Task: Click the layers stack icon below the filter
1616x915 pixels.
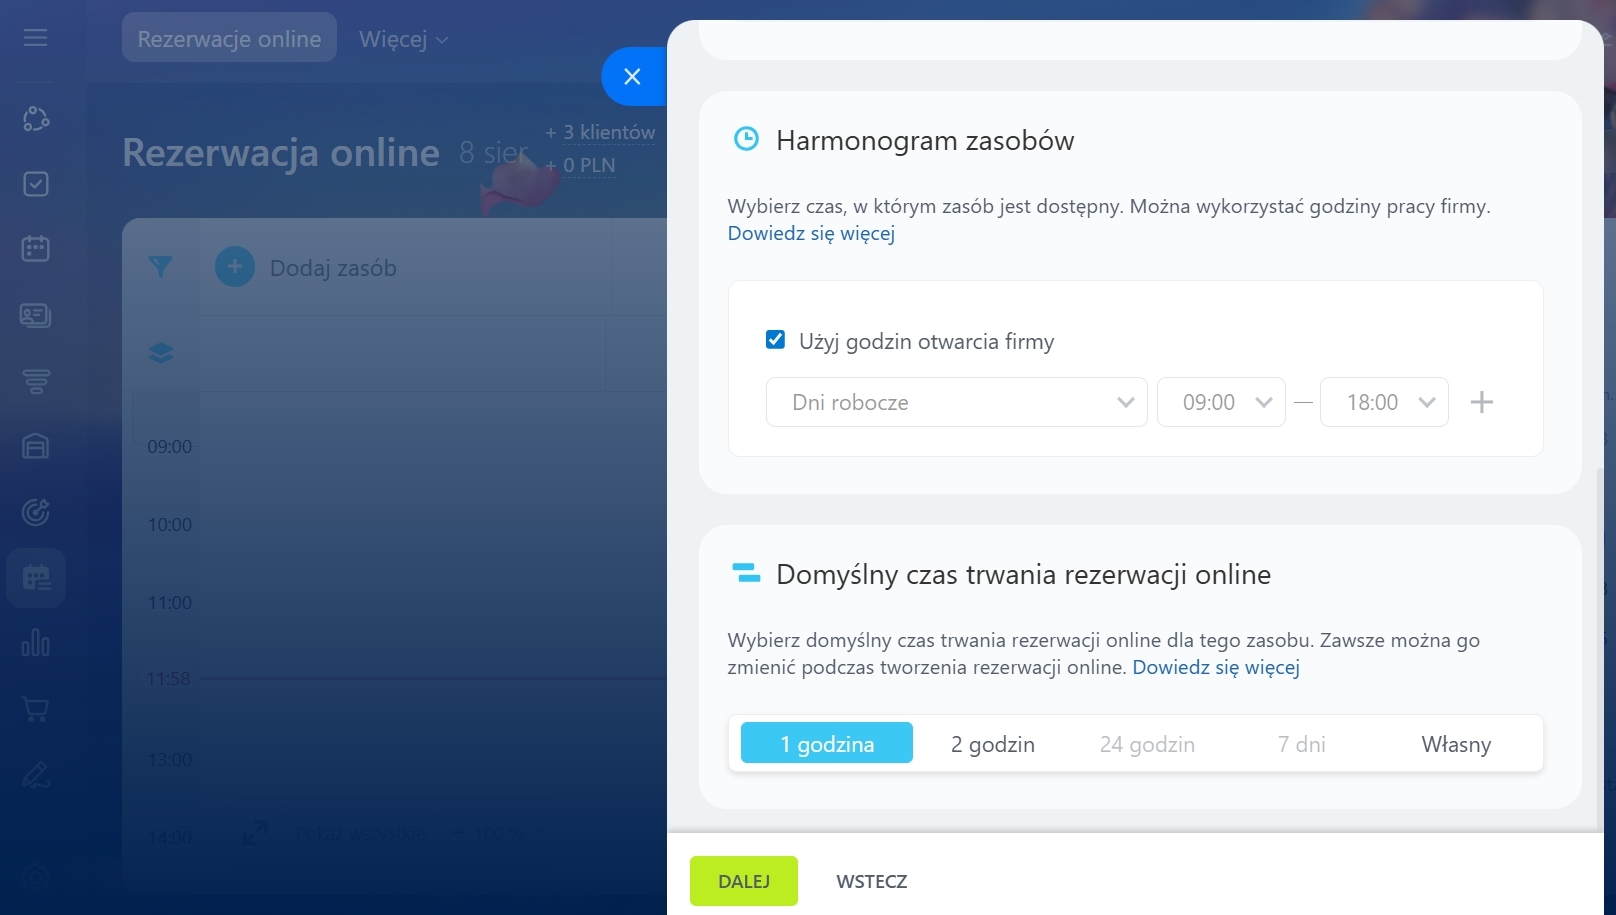Action: [x=161, y=353]
